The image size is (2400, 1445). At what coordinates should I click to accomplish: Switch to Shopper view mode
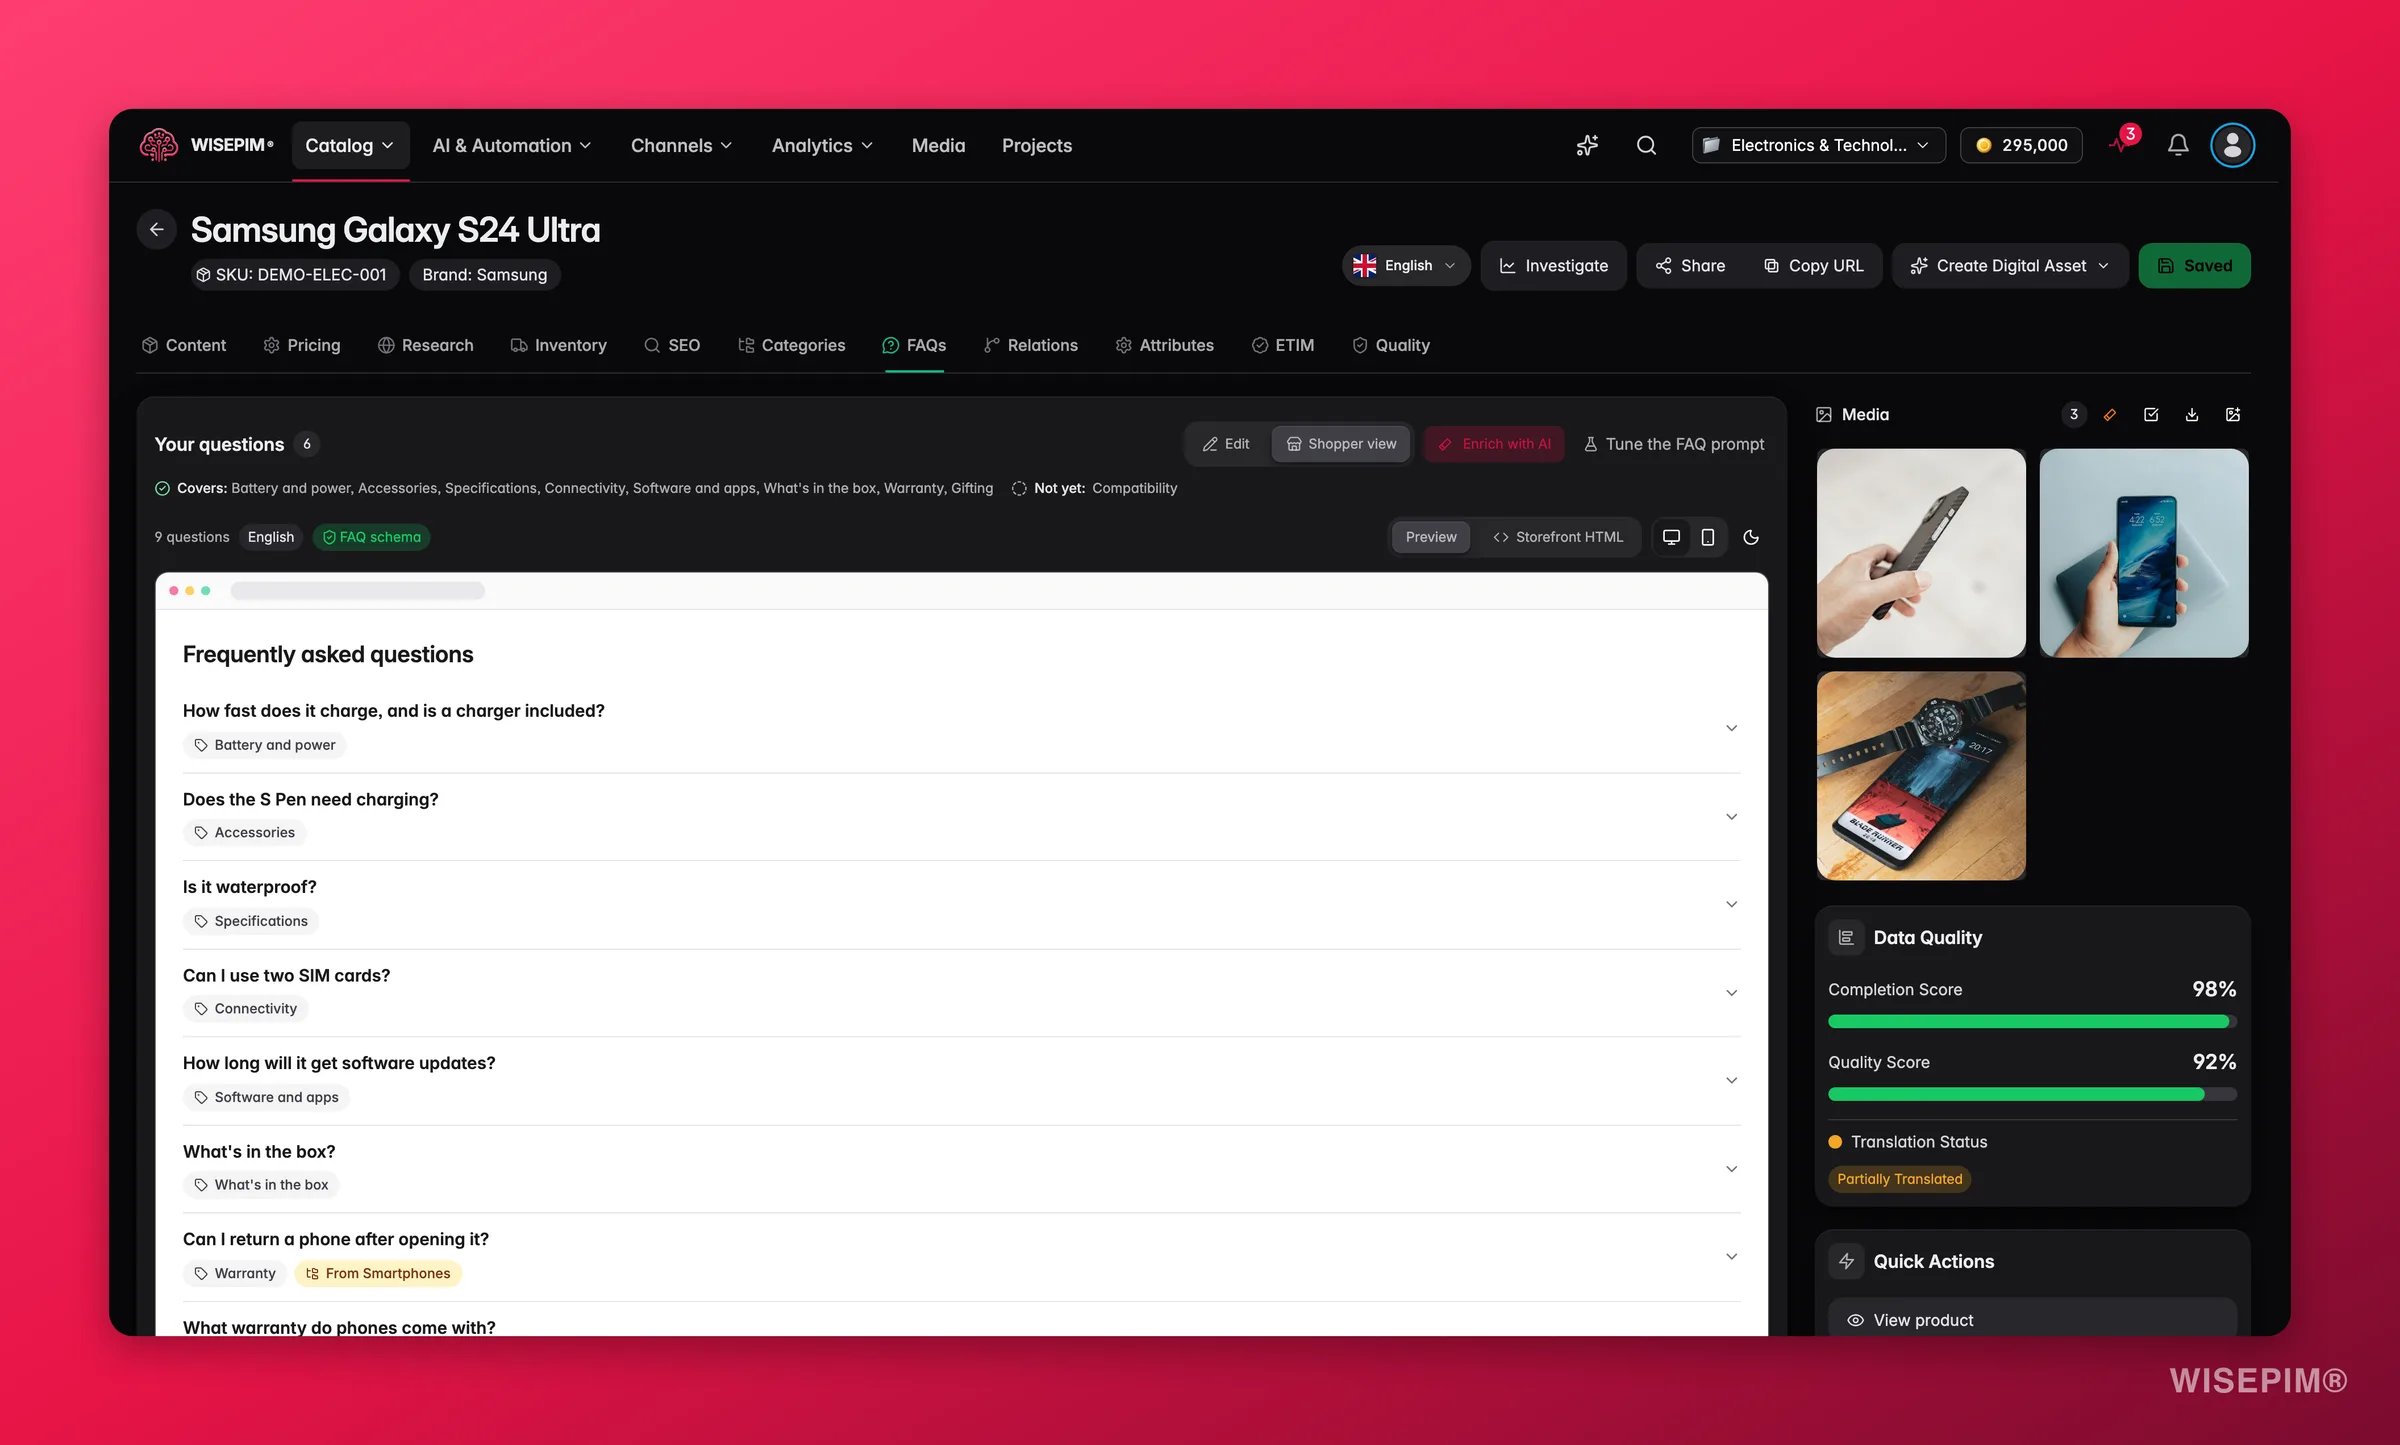point(1341,444)
